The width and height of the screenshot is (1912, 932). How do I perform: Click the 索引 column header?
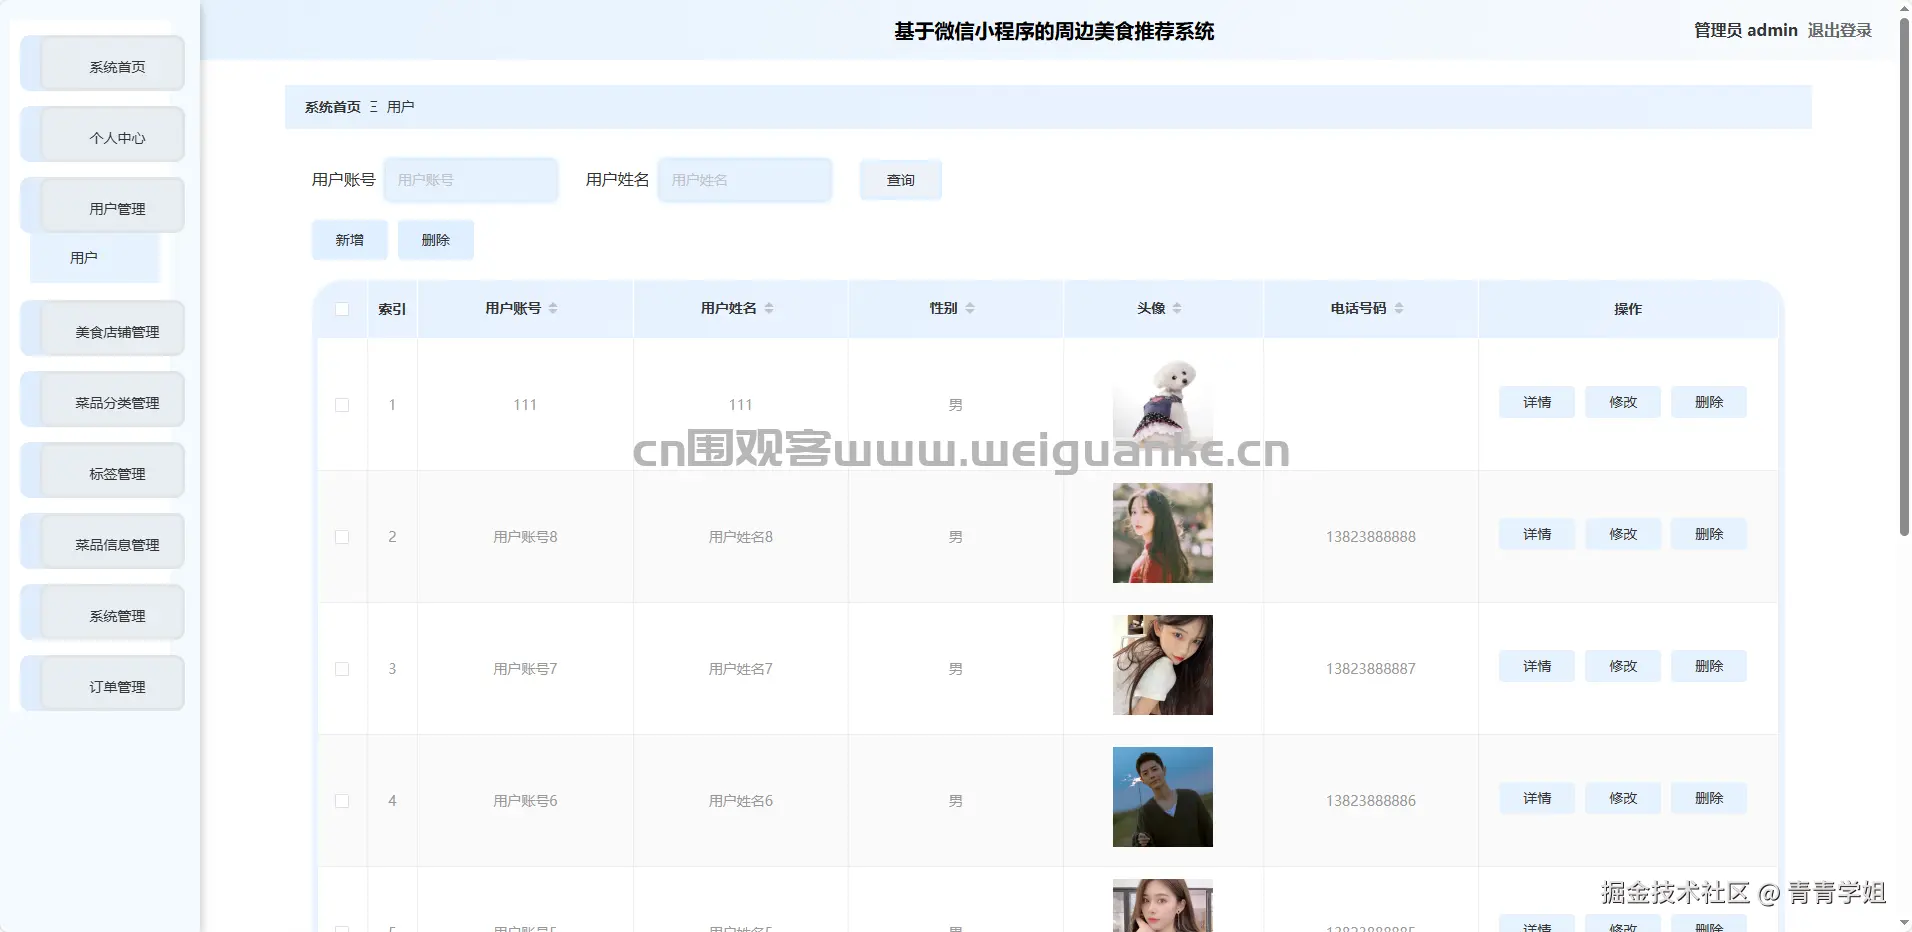[392, 309]
